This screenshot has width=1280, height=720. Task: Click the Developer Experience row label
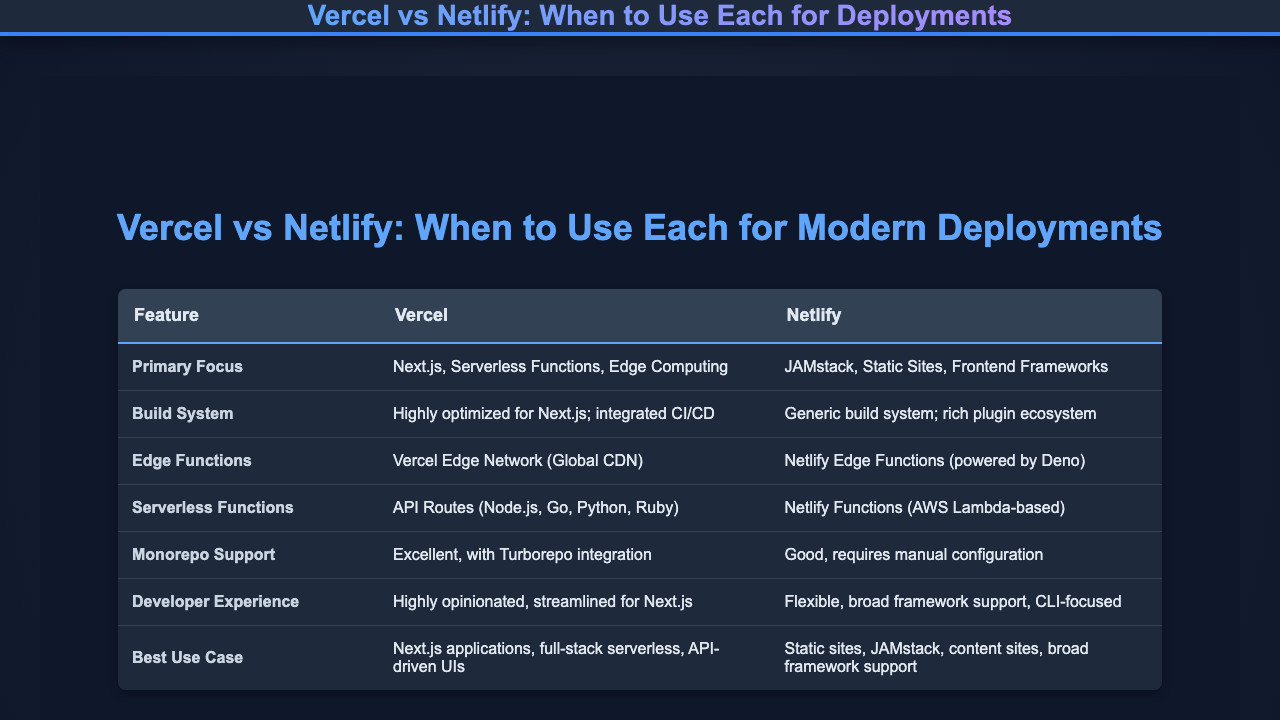pyautogui.click(x=215, y=601)
